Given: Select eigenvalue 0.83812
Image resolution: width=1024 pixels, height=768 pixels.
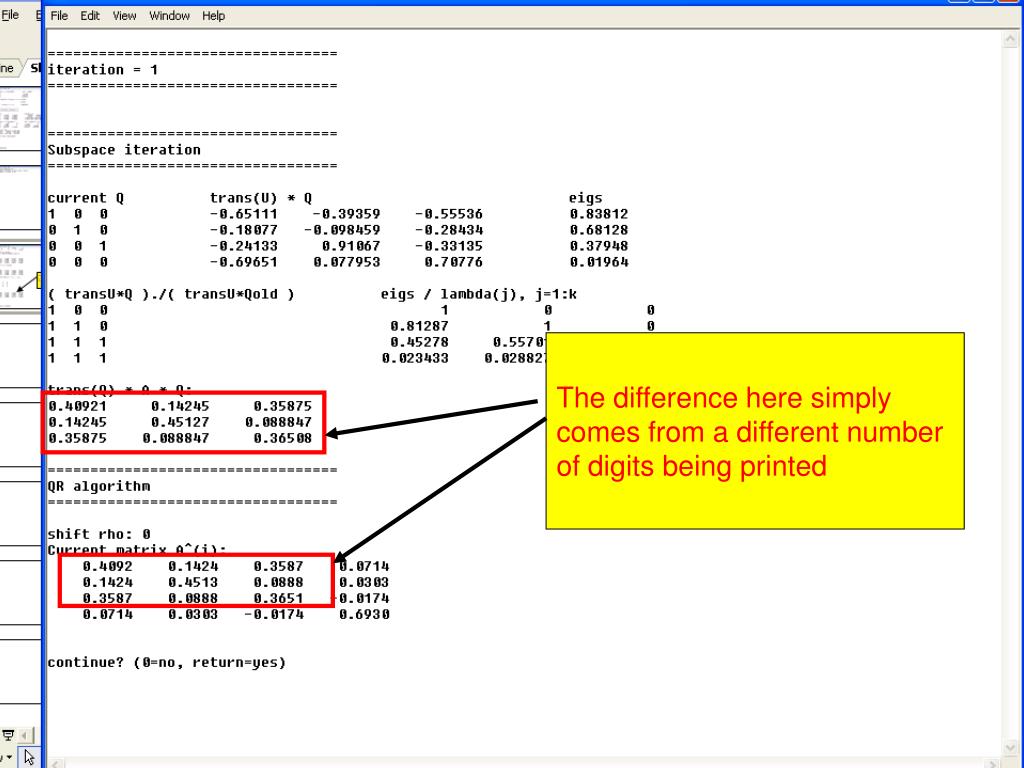Looking at the screenshot, I should click(598, 214).
